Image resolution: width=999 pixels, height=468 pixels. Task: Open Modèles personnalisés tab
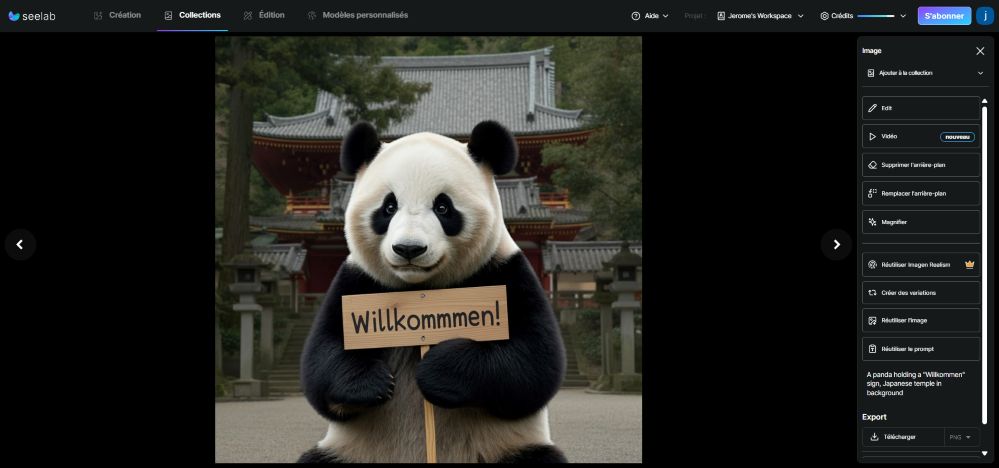point(357,15)
